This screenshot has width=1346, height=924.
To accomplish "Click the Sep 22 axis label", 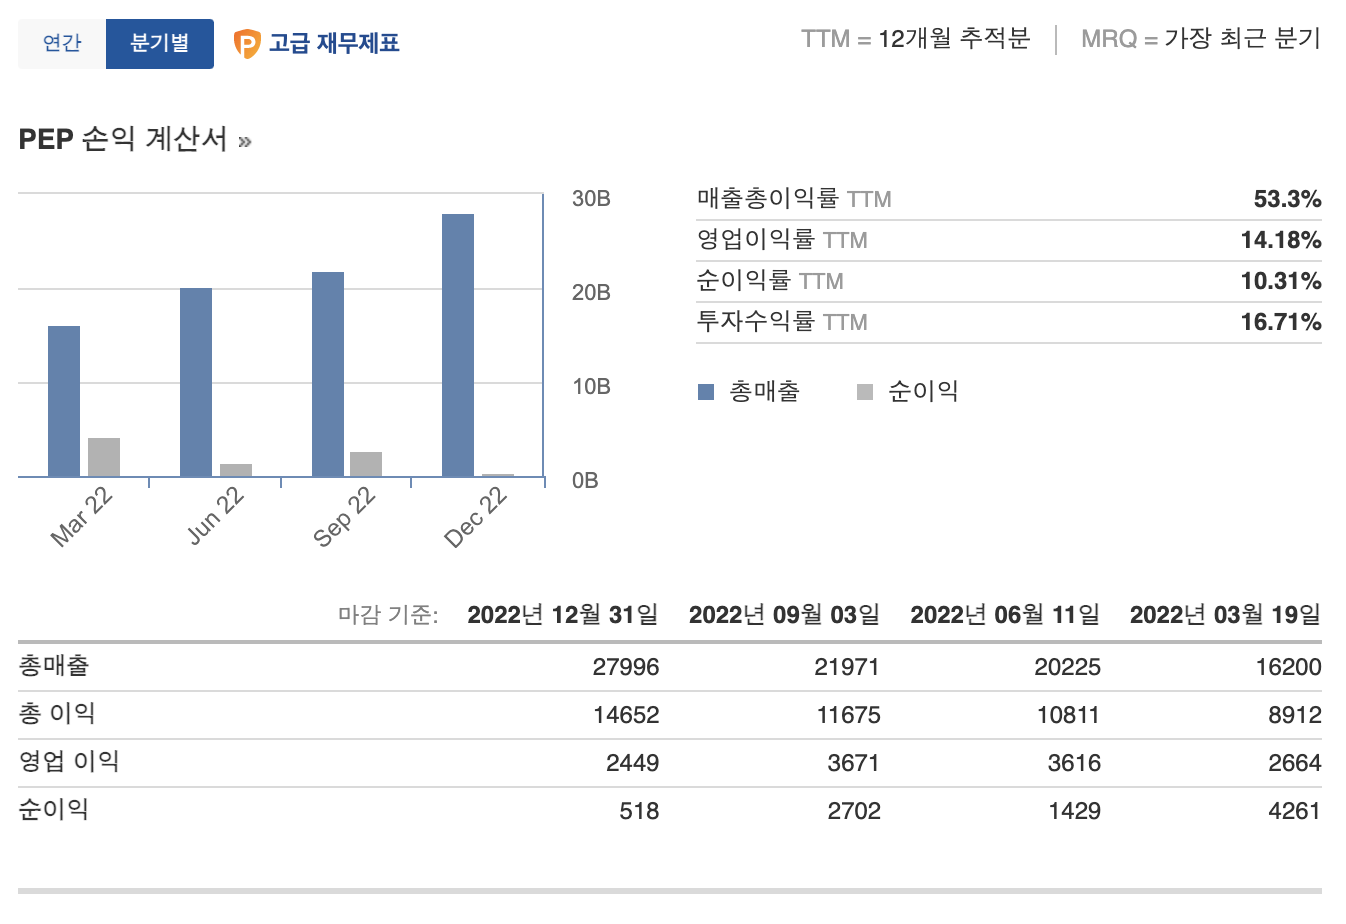I will pos(344,517).
